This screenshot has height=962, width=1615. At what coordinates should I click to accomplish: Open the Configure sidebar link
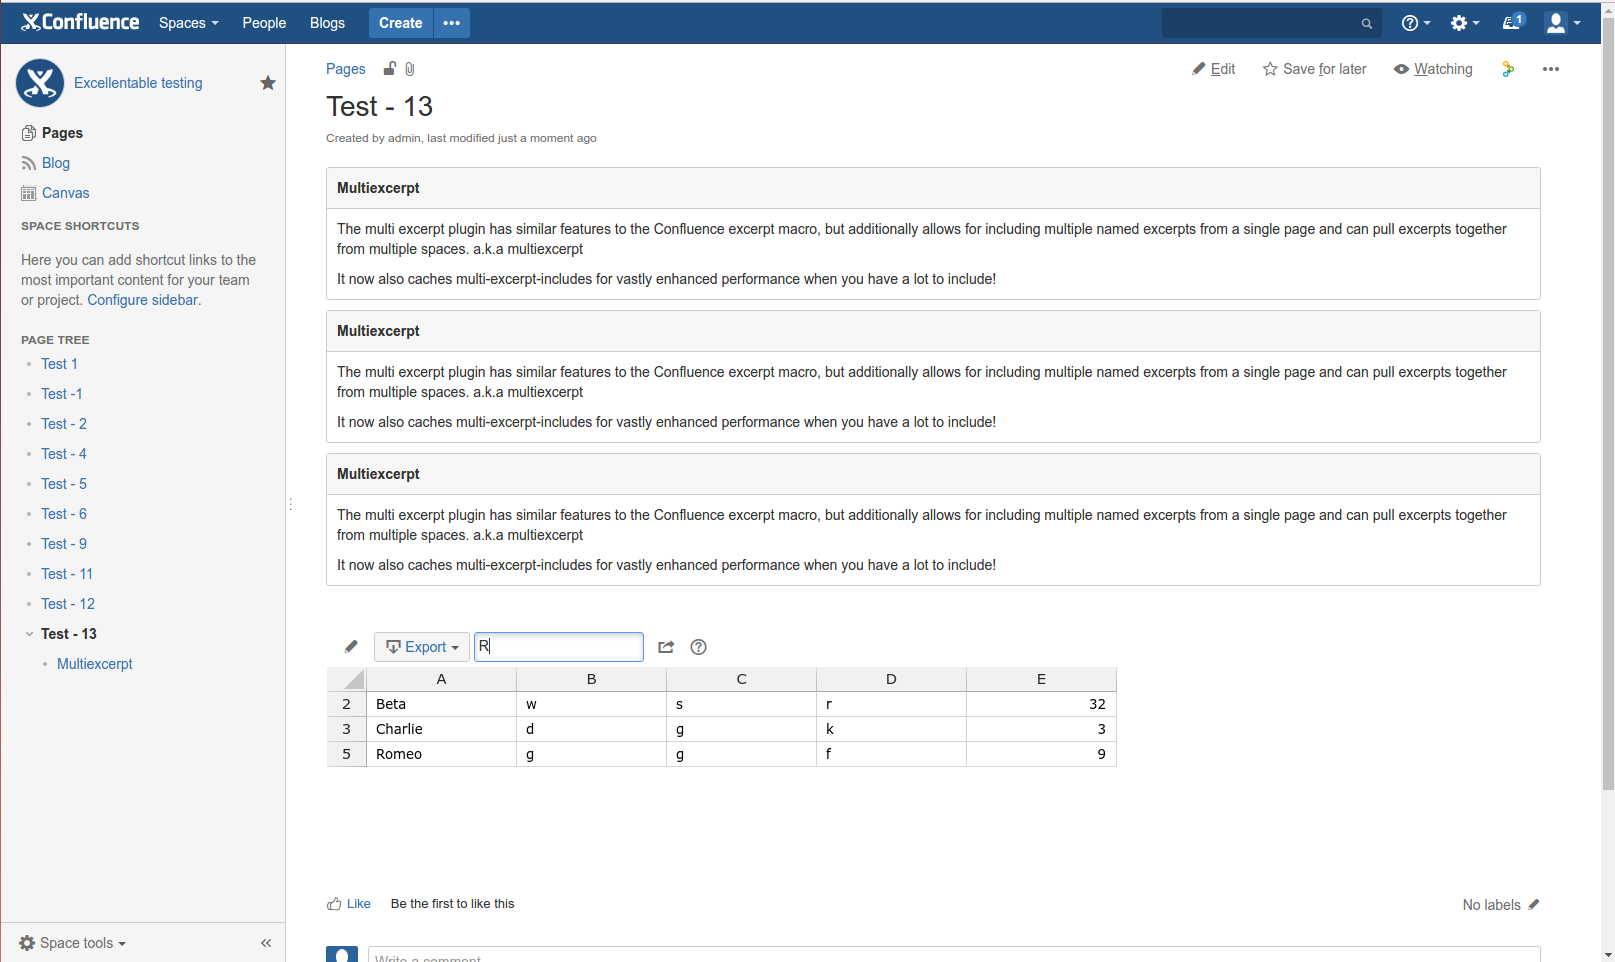(143, 300)
